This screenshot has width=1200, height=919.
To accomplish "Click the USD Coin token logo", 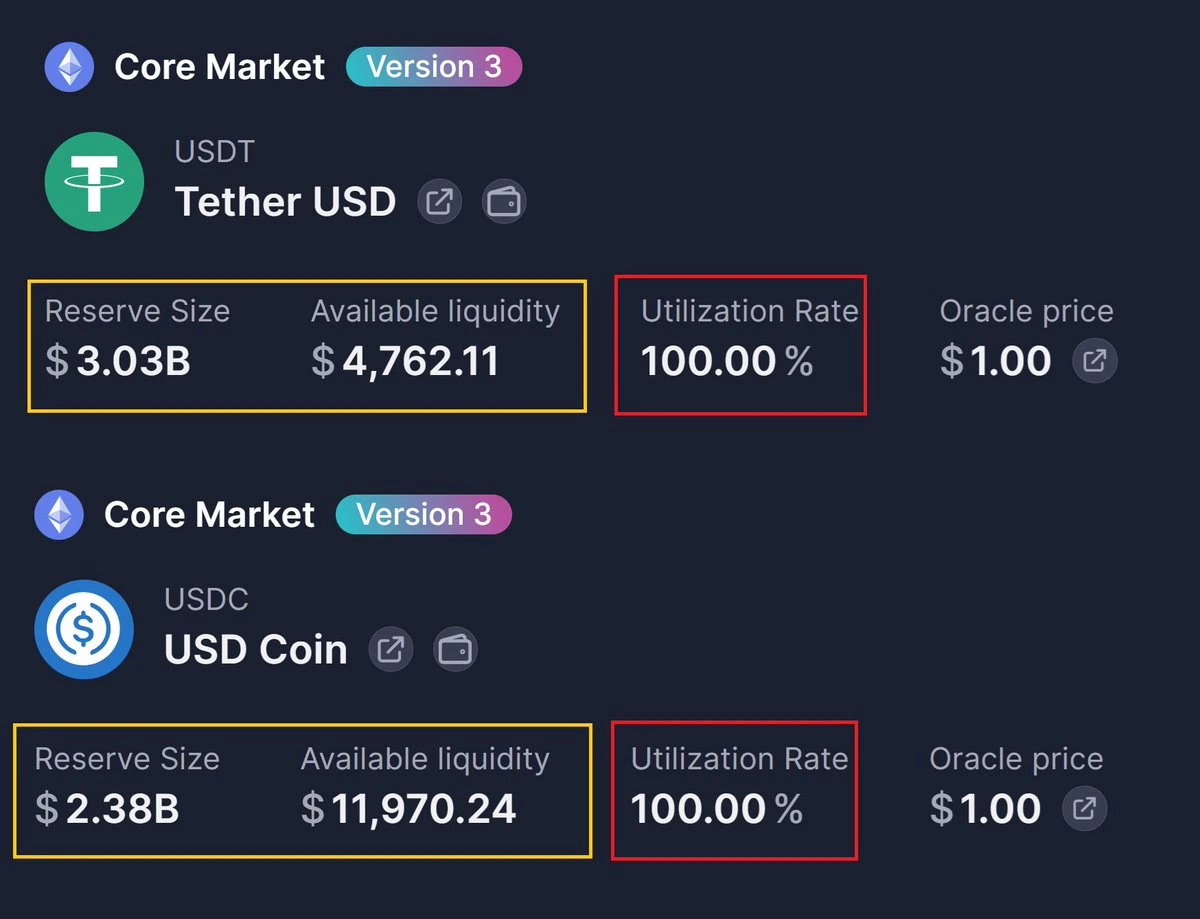I will click(84, 629).
